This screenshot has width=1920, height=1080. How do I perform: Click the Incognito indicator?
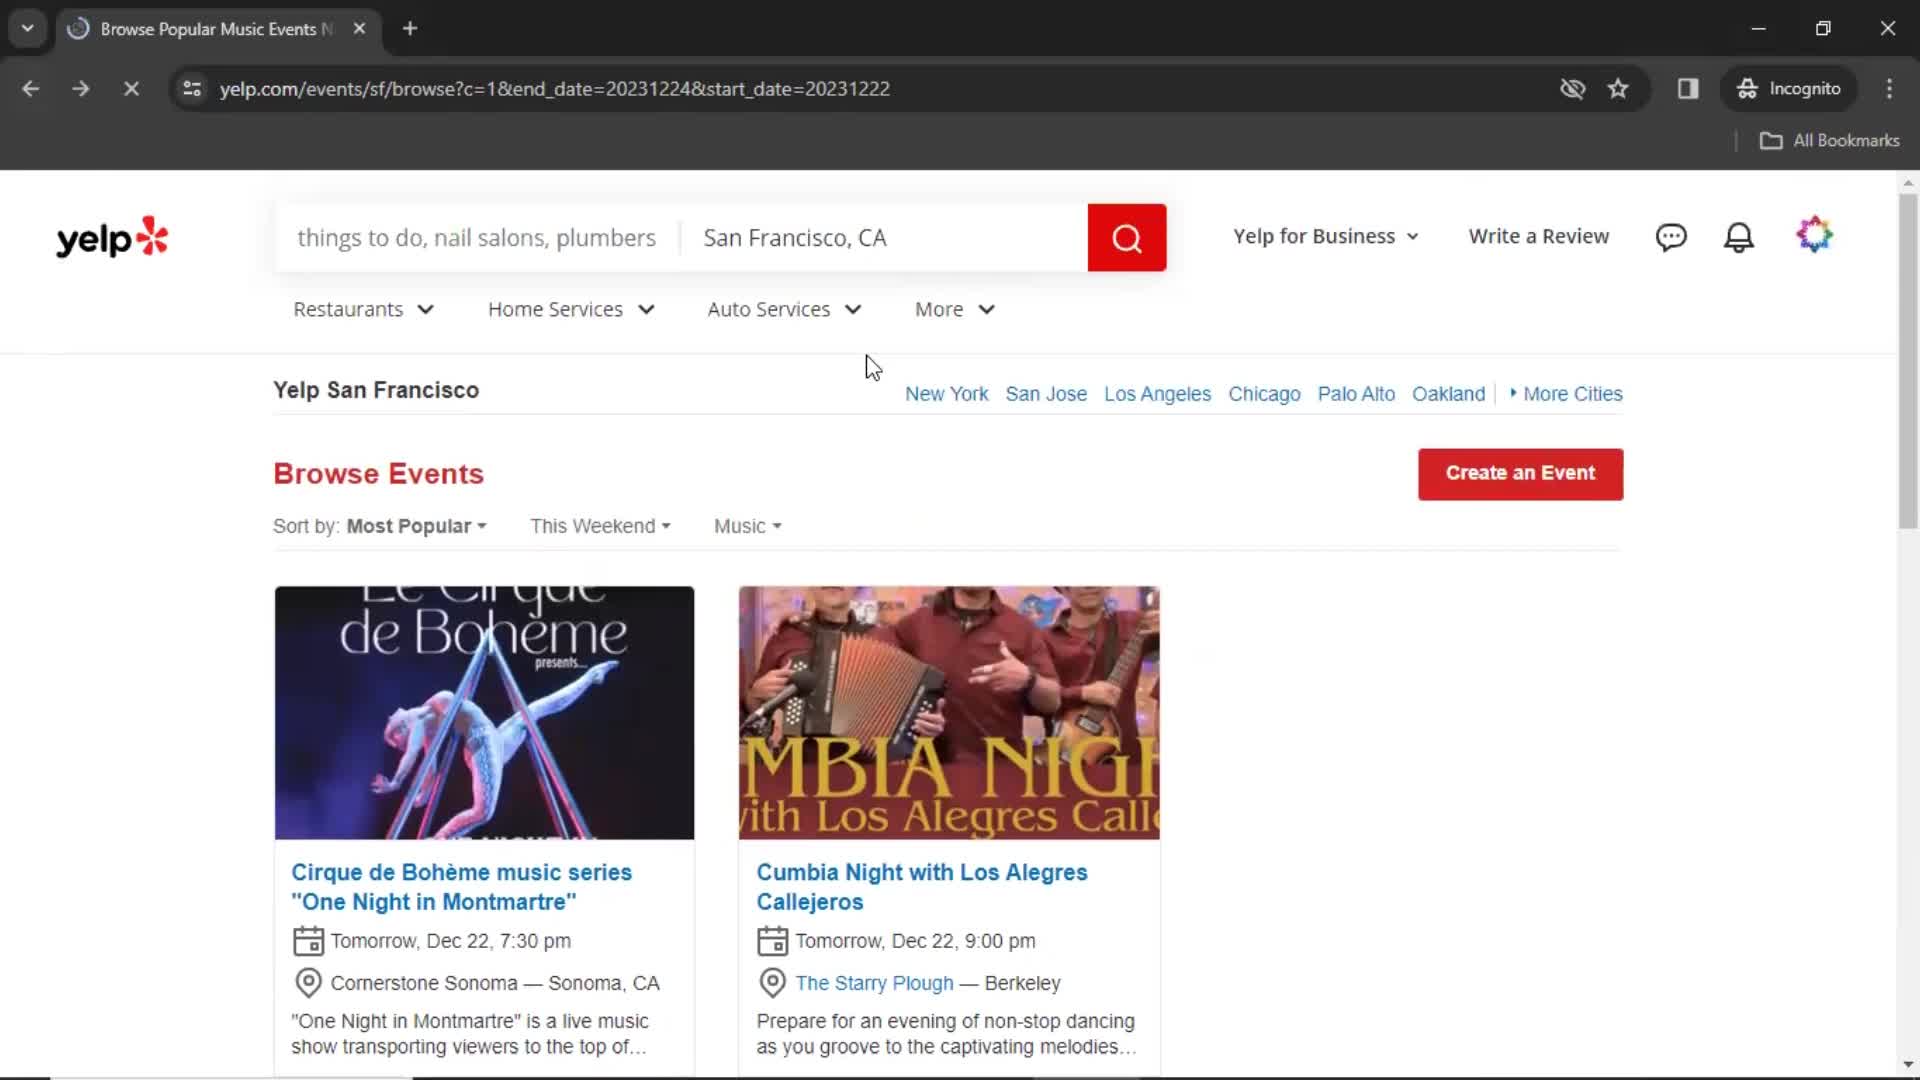click(x=1789, y=89)
